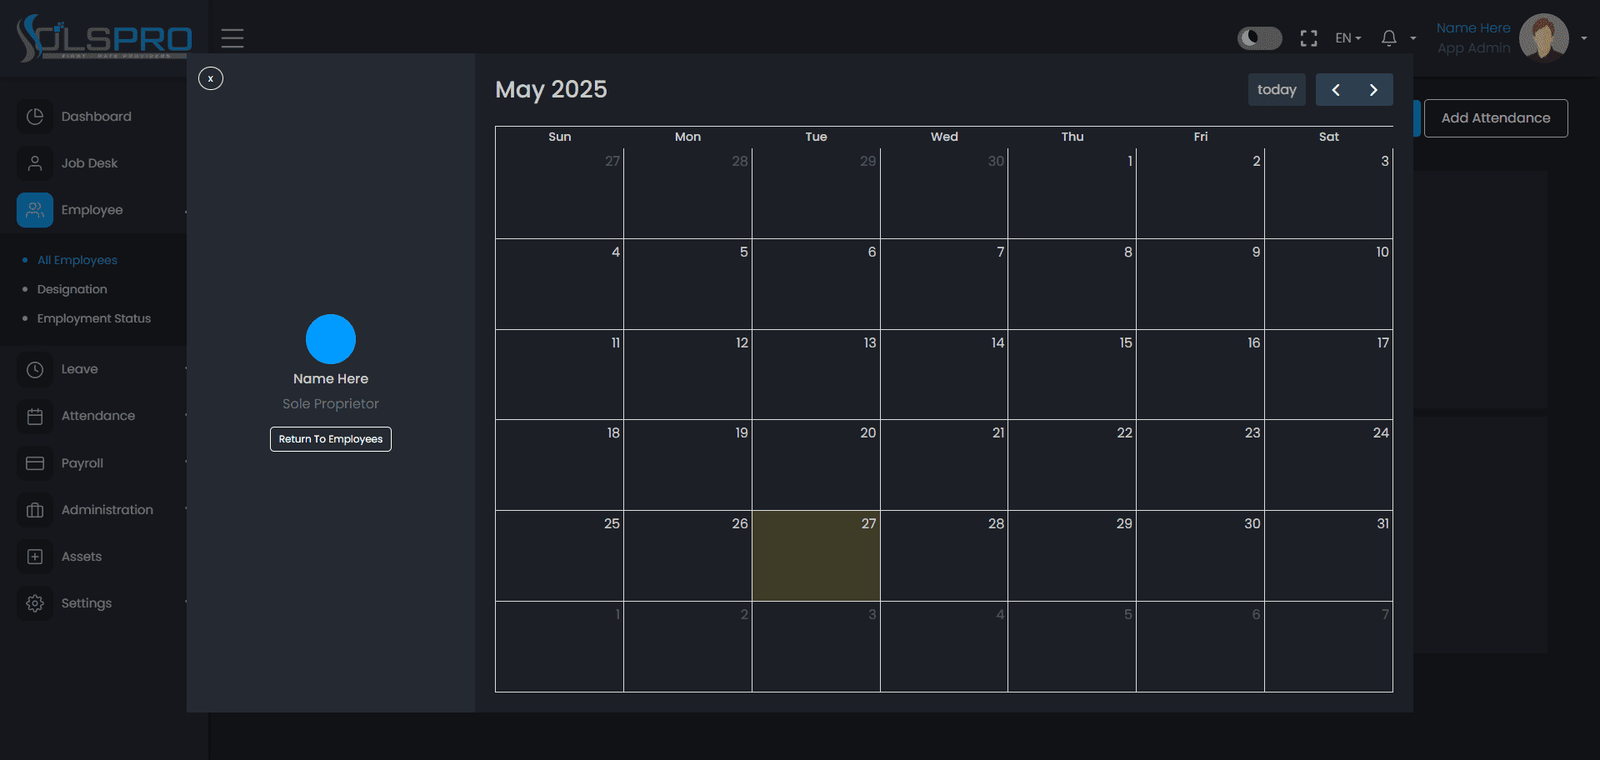The image size is (1600, 760).
Task: Click the today button
Action: [x=1277, y=90]
